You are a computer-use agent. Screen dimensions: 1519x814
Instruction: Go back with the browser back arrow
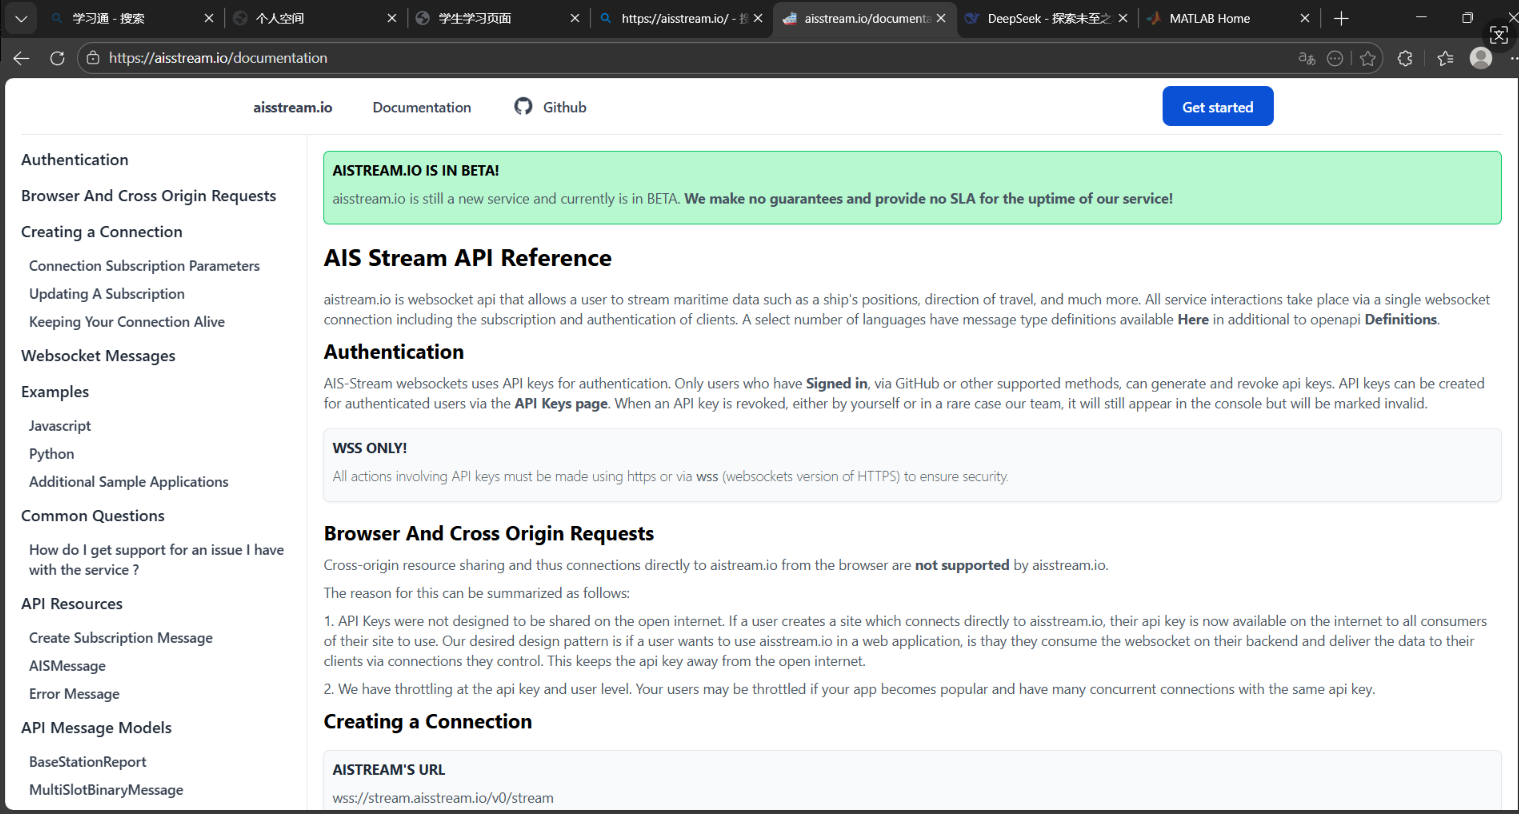[x=21, y=58]
